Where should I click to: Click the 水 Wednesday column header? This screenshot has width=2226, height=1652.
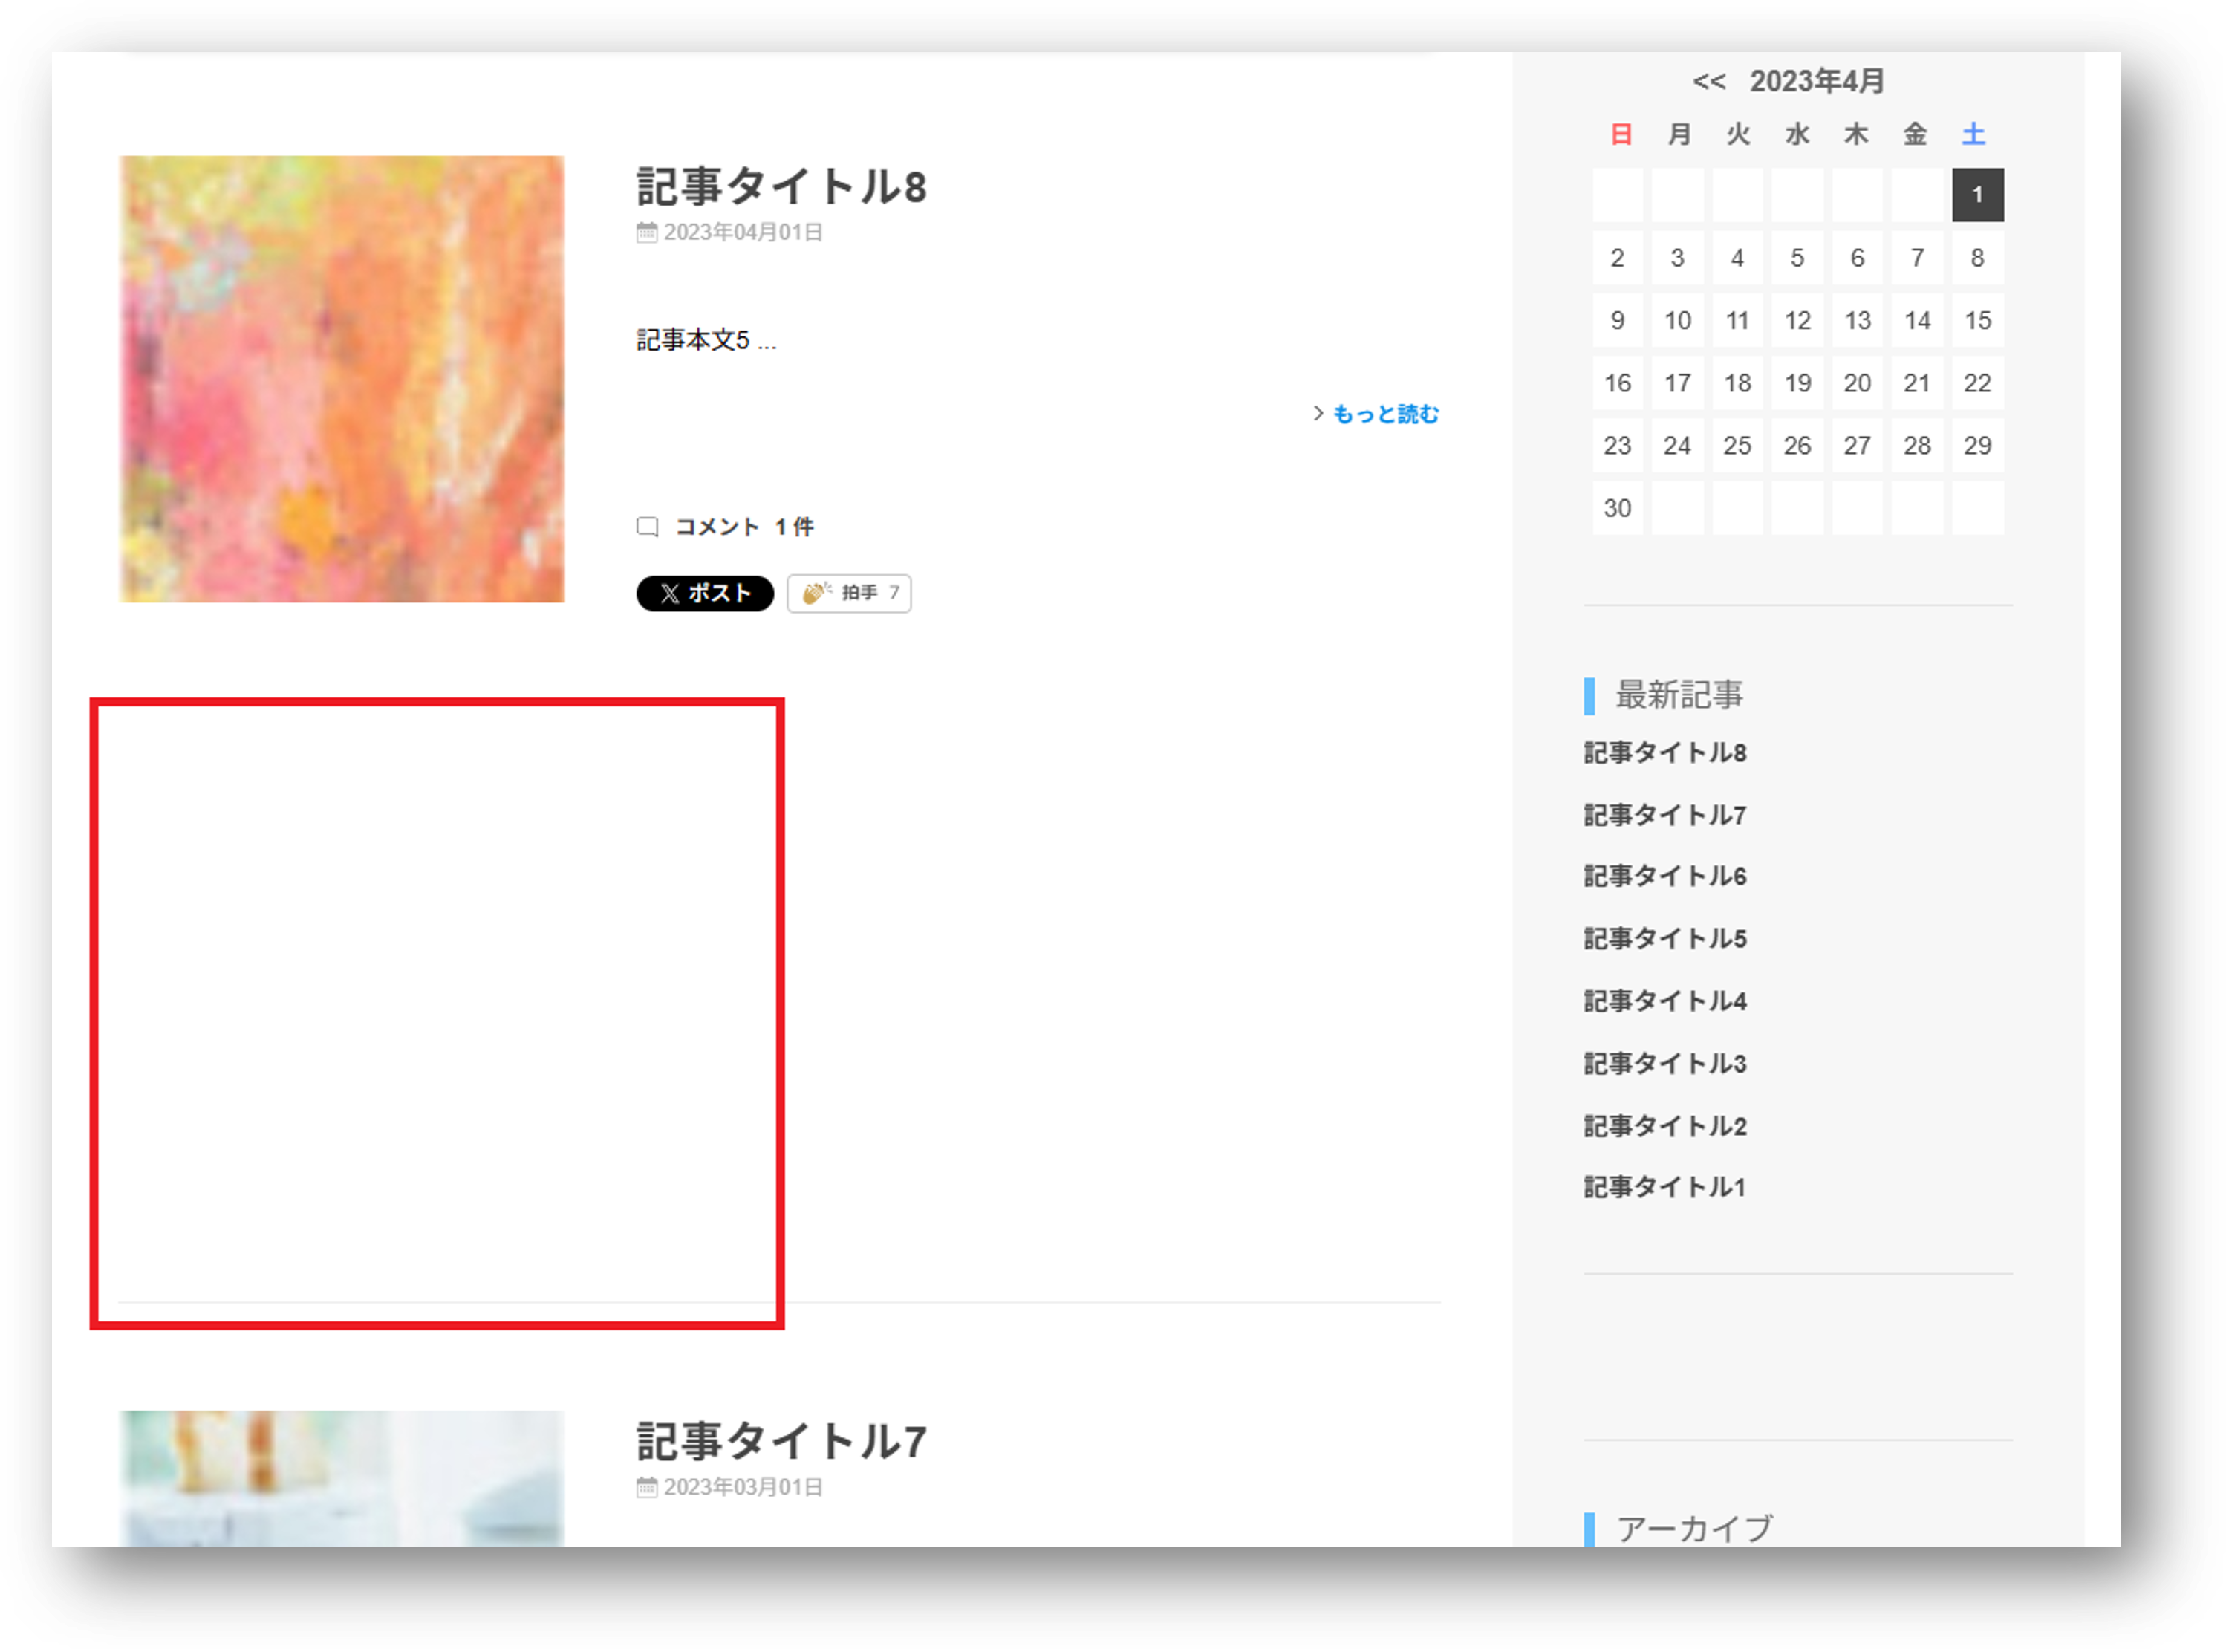point(1797,134)
